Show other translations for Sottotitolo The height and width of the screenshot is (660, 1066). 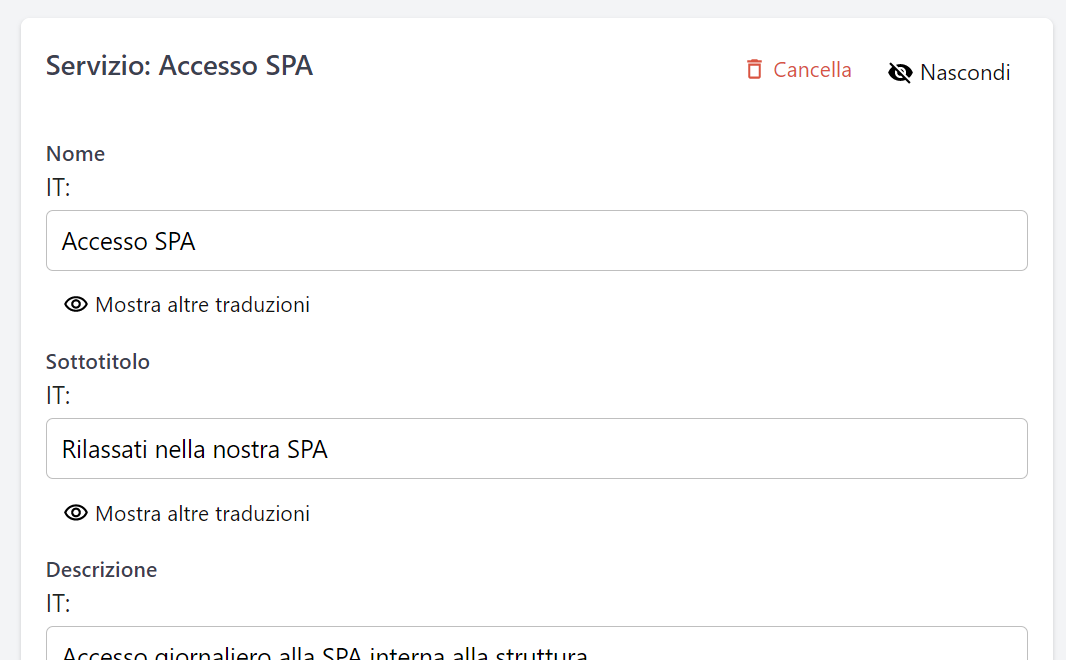(202, 514)
